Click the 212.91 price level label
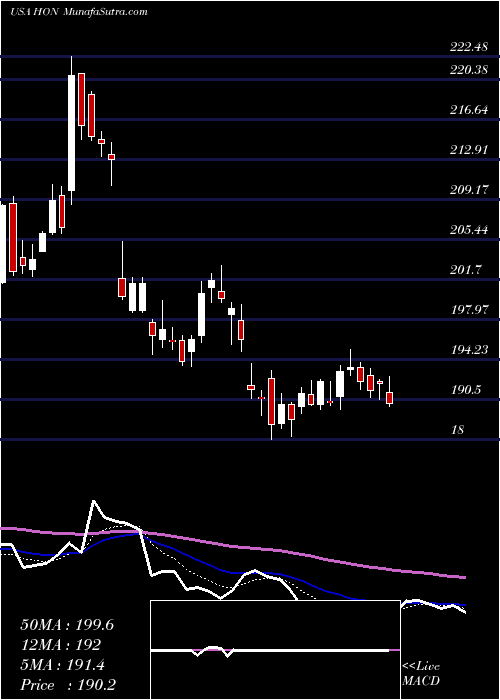This screenshot has height=700, width=500. click(469, 150)
